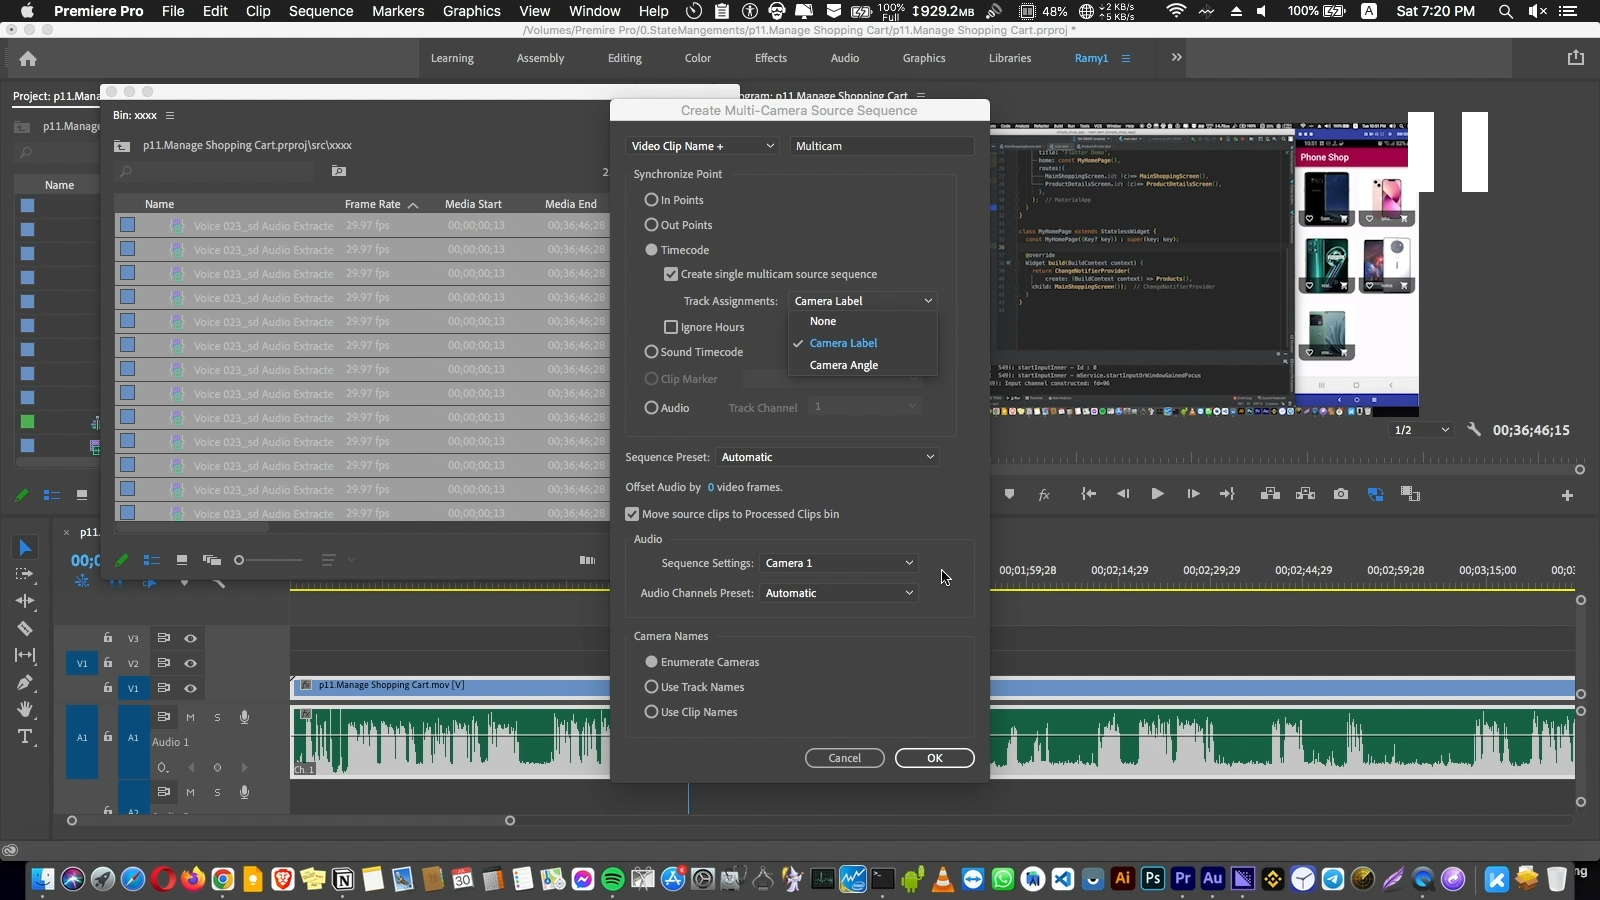
Task: Click the Multicam name input field
Action: tap(882, 146)
